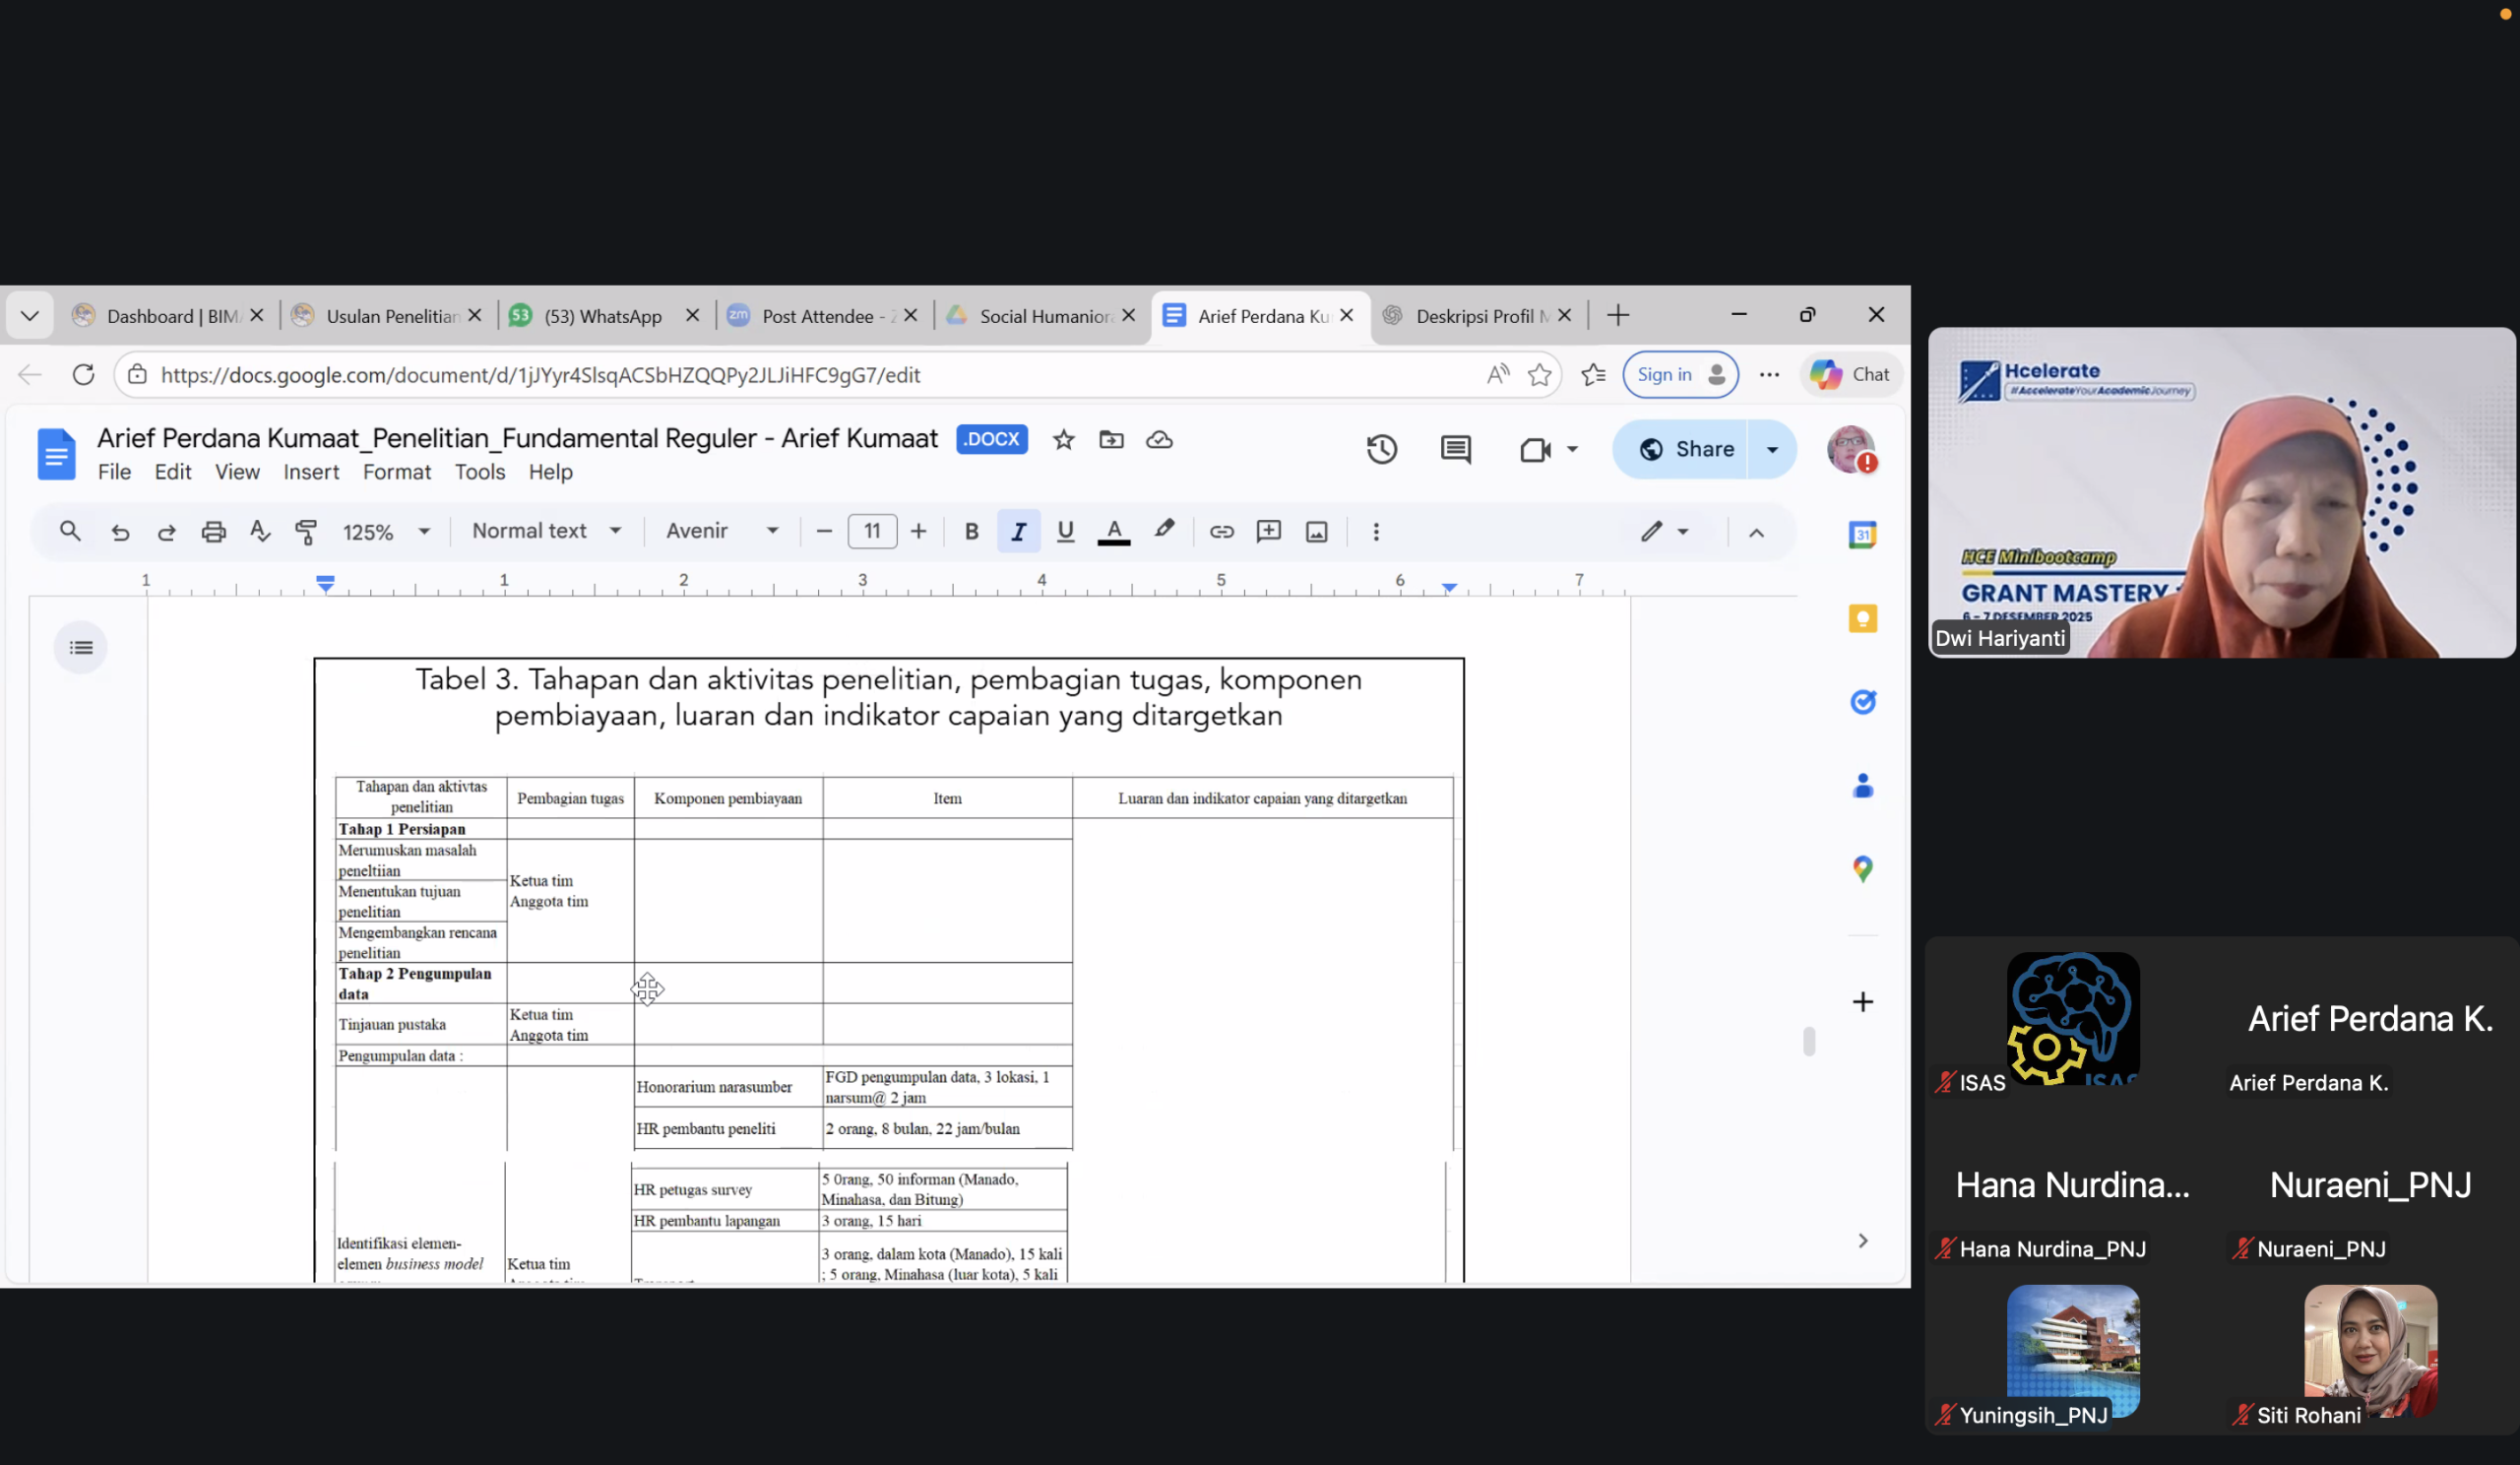2520x1465 pixels.
Task: Open version history clock icon
Action: coord(1381,450)
